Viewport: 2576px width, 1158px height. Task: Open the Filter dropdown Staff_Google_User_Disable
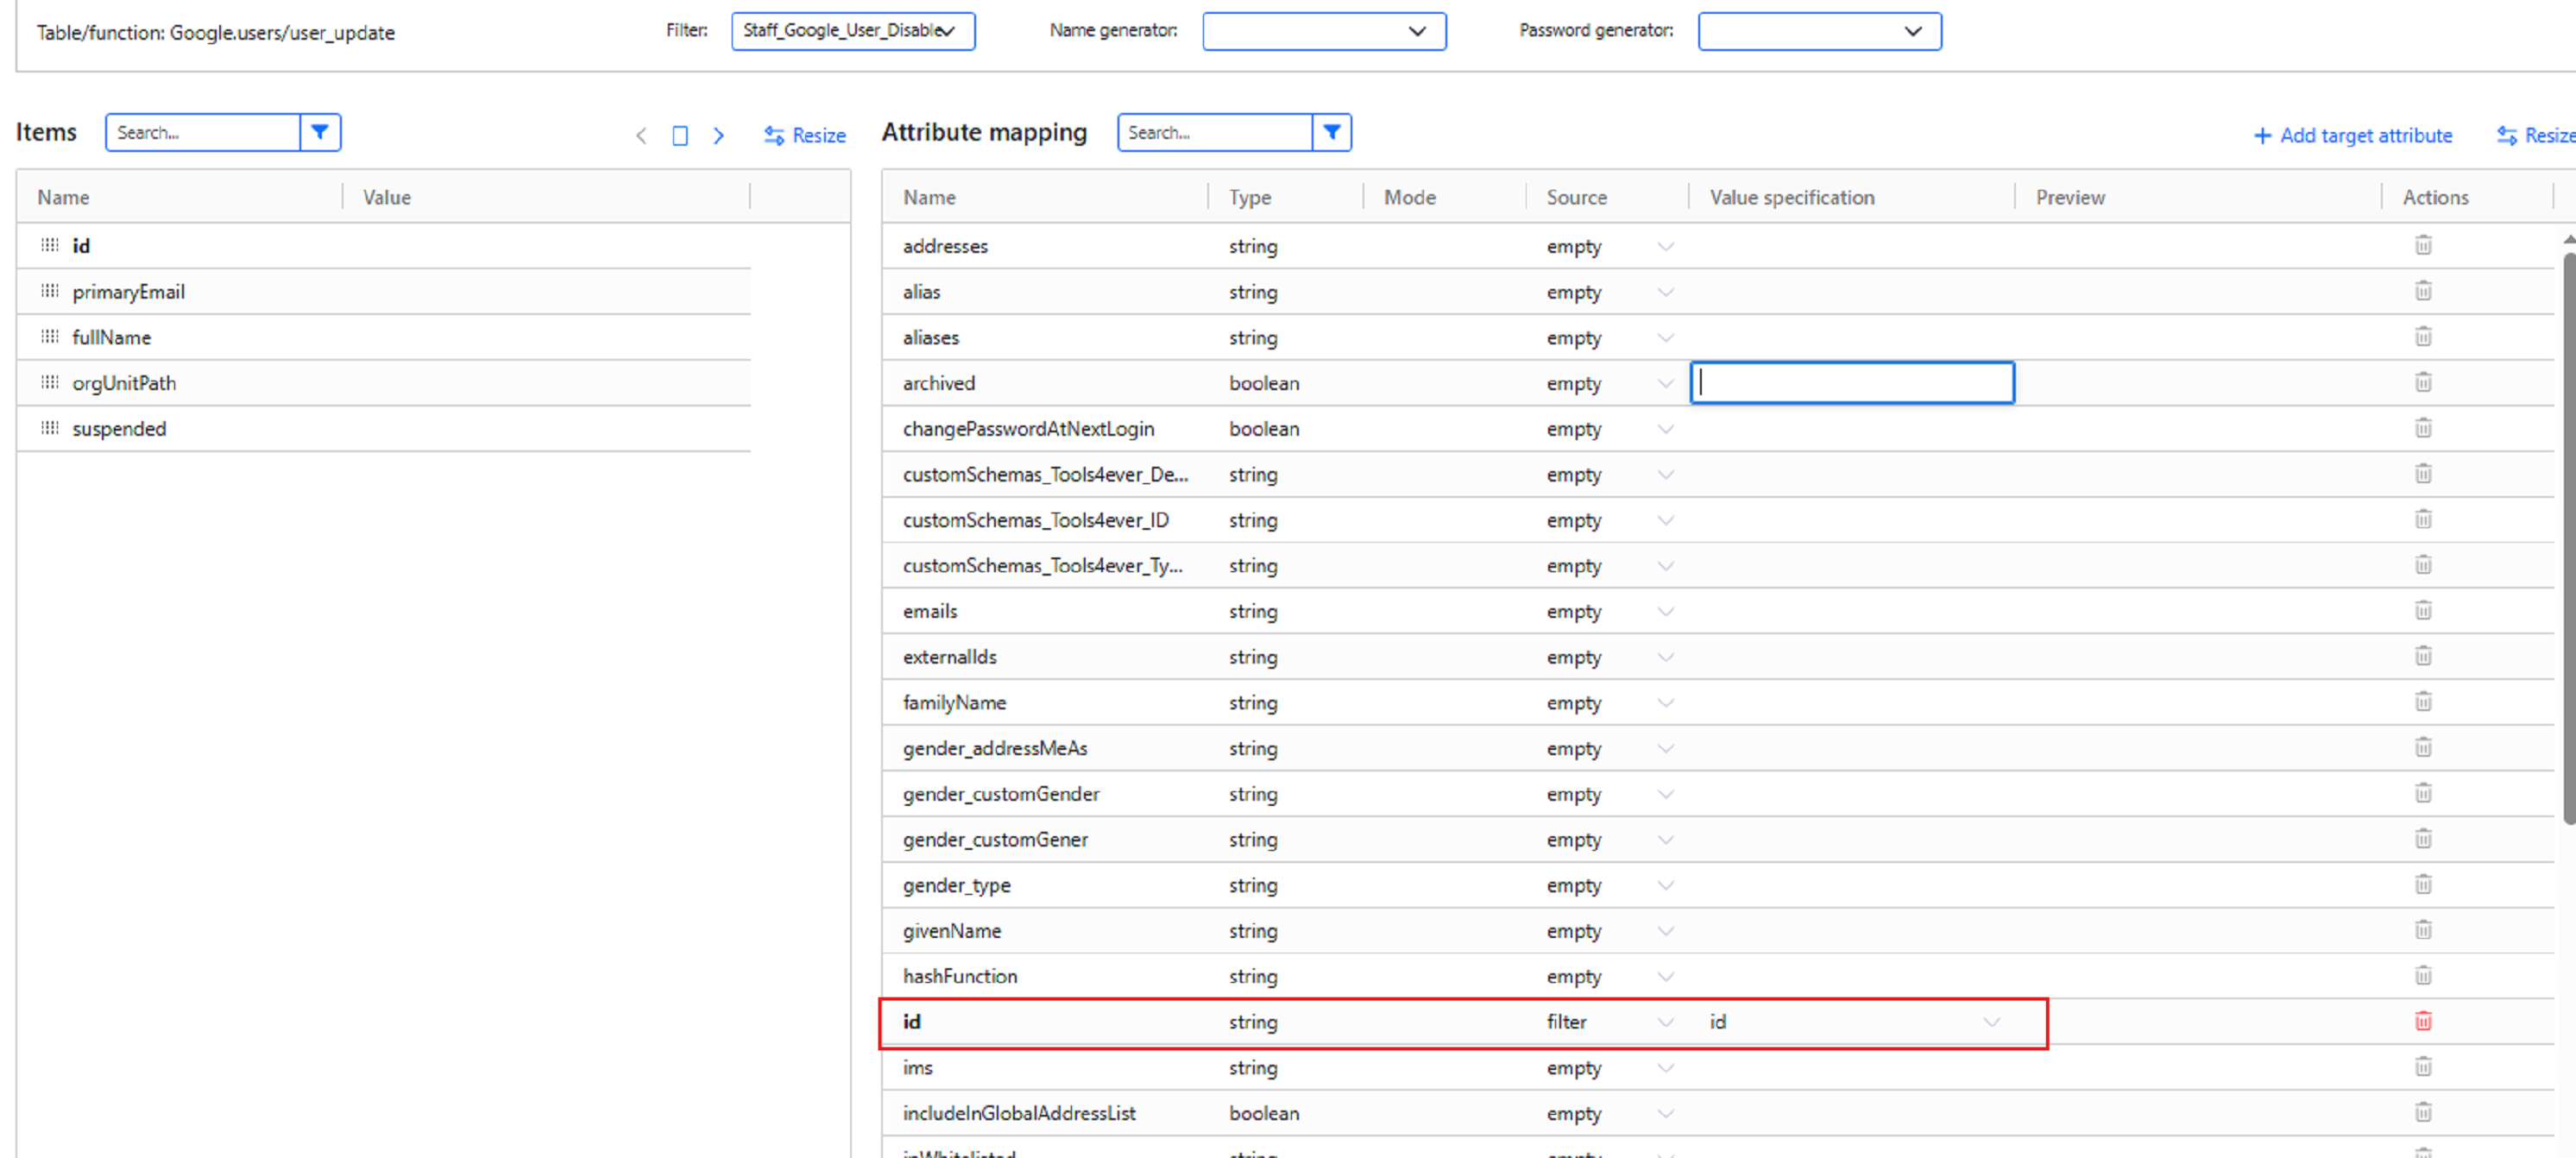pyautogui.click(x=853, y=31)
